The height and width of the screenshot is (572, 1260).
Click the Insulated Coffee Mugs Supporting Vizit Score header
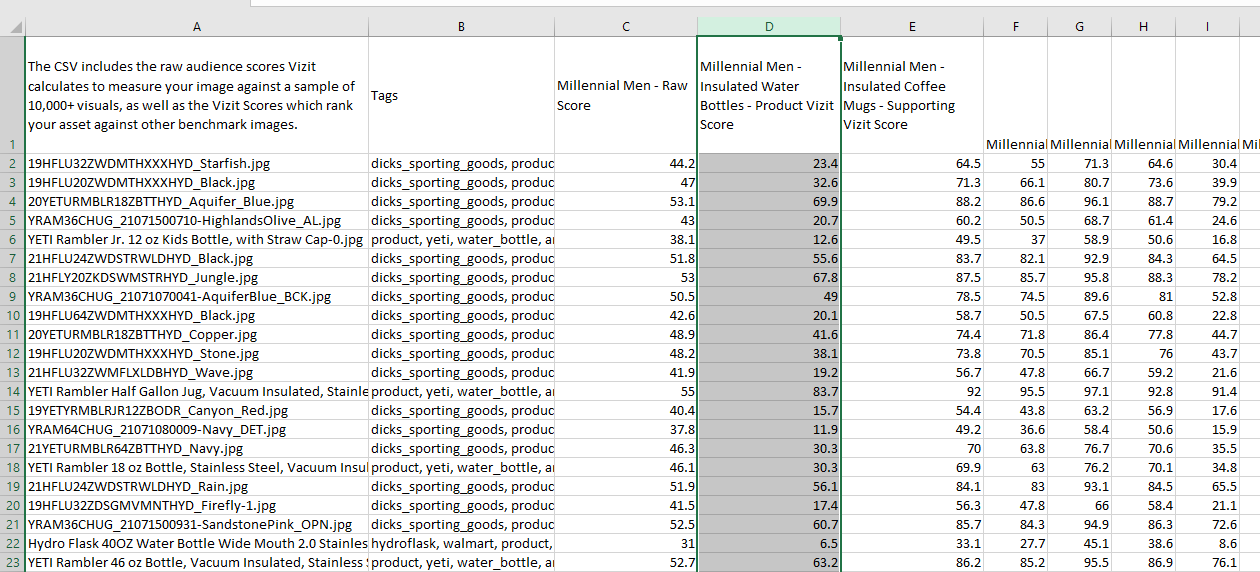(912, 95)
